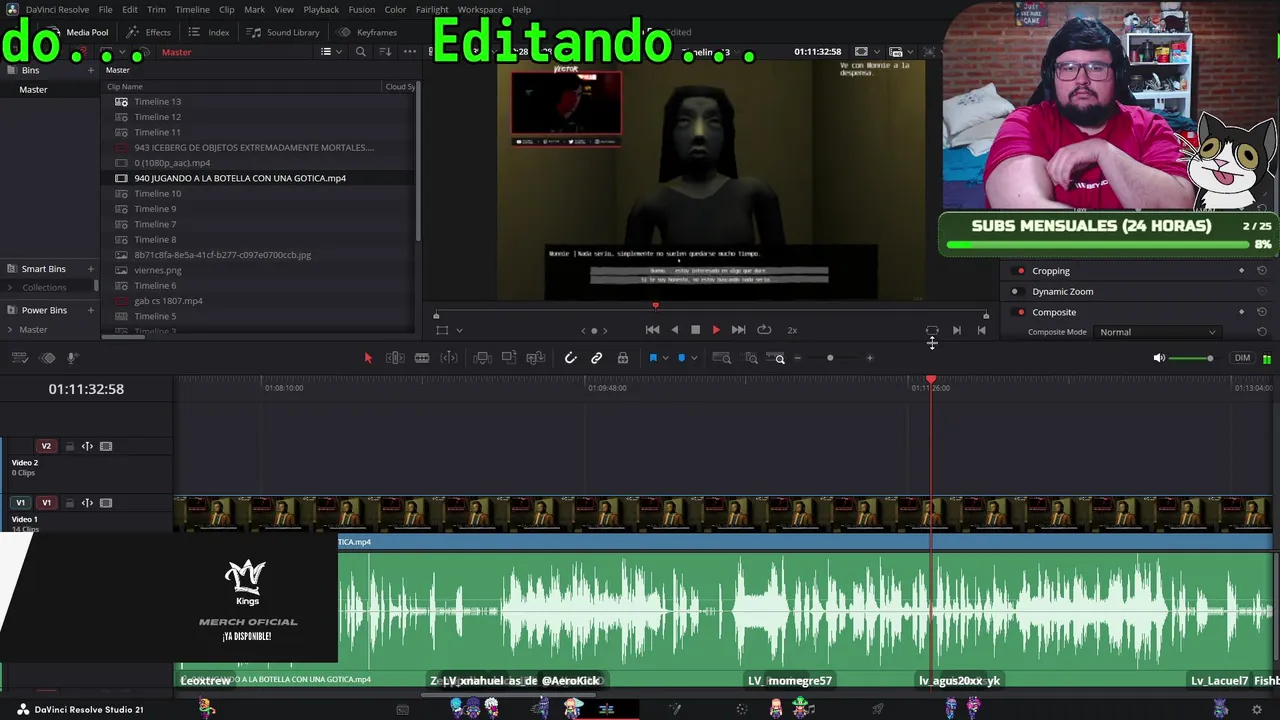The width and height of the screenshot is (1280, 720).
Task: Reset the Cropping settings
Action: (x=1262, y=271)
